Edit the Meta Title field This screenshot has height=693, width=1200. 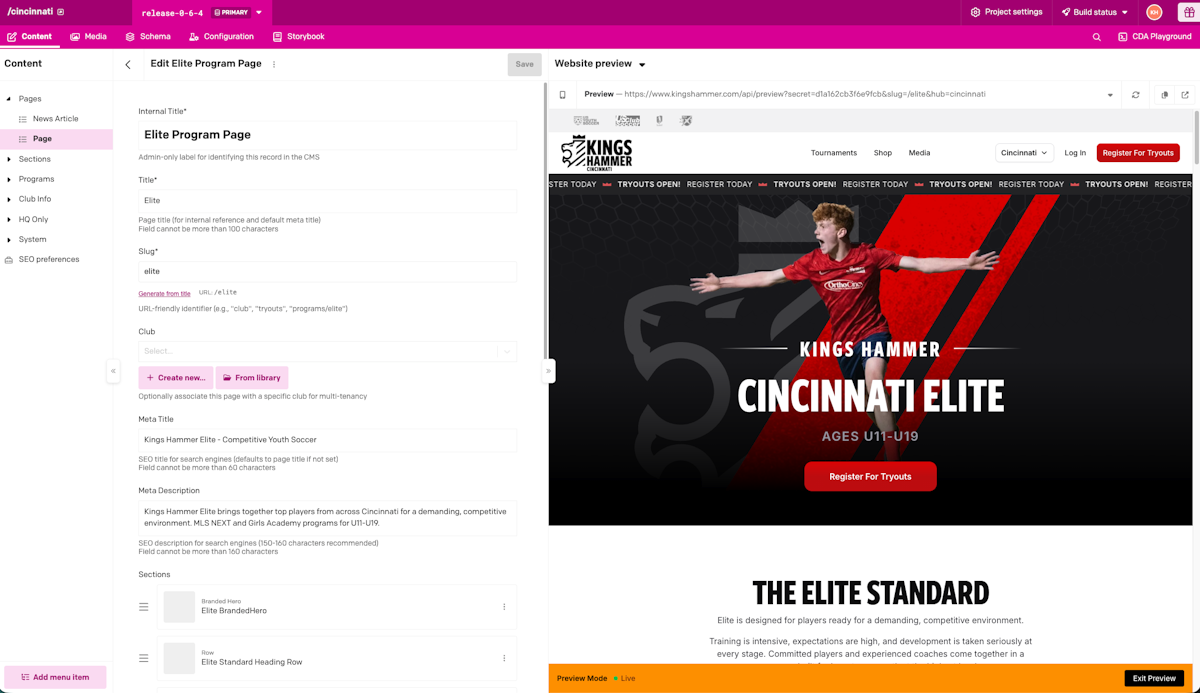click(327, 439)
